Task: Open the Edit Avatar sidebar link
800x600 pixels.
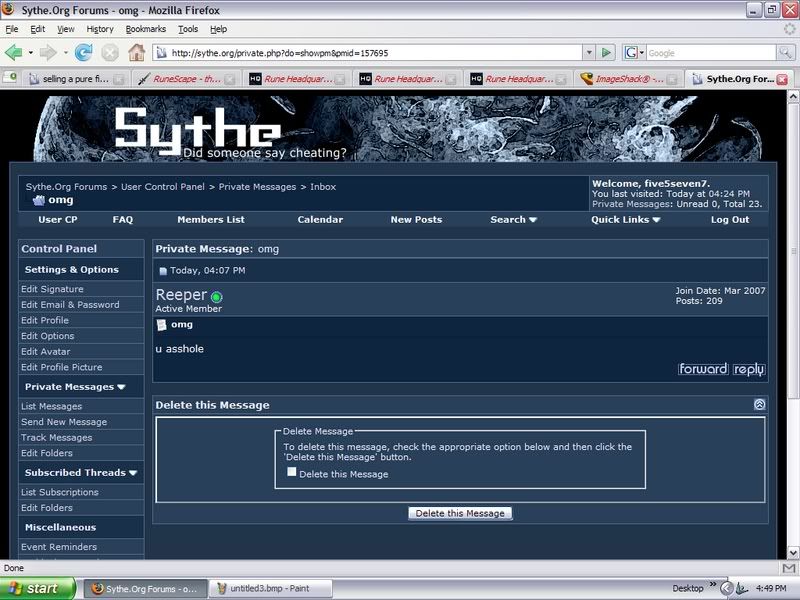Action: tap(45, 352)
